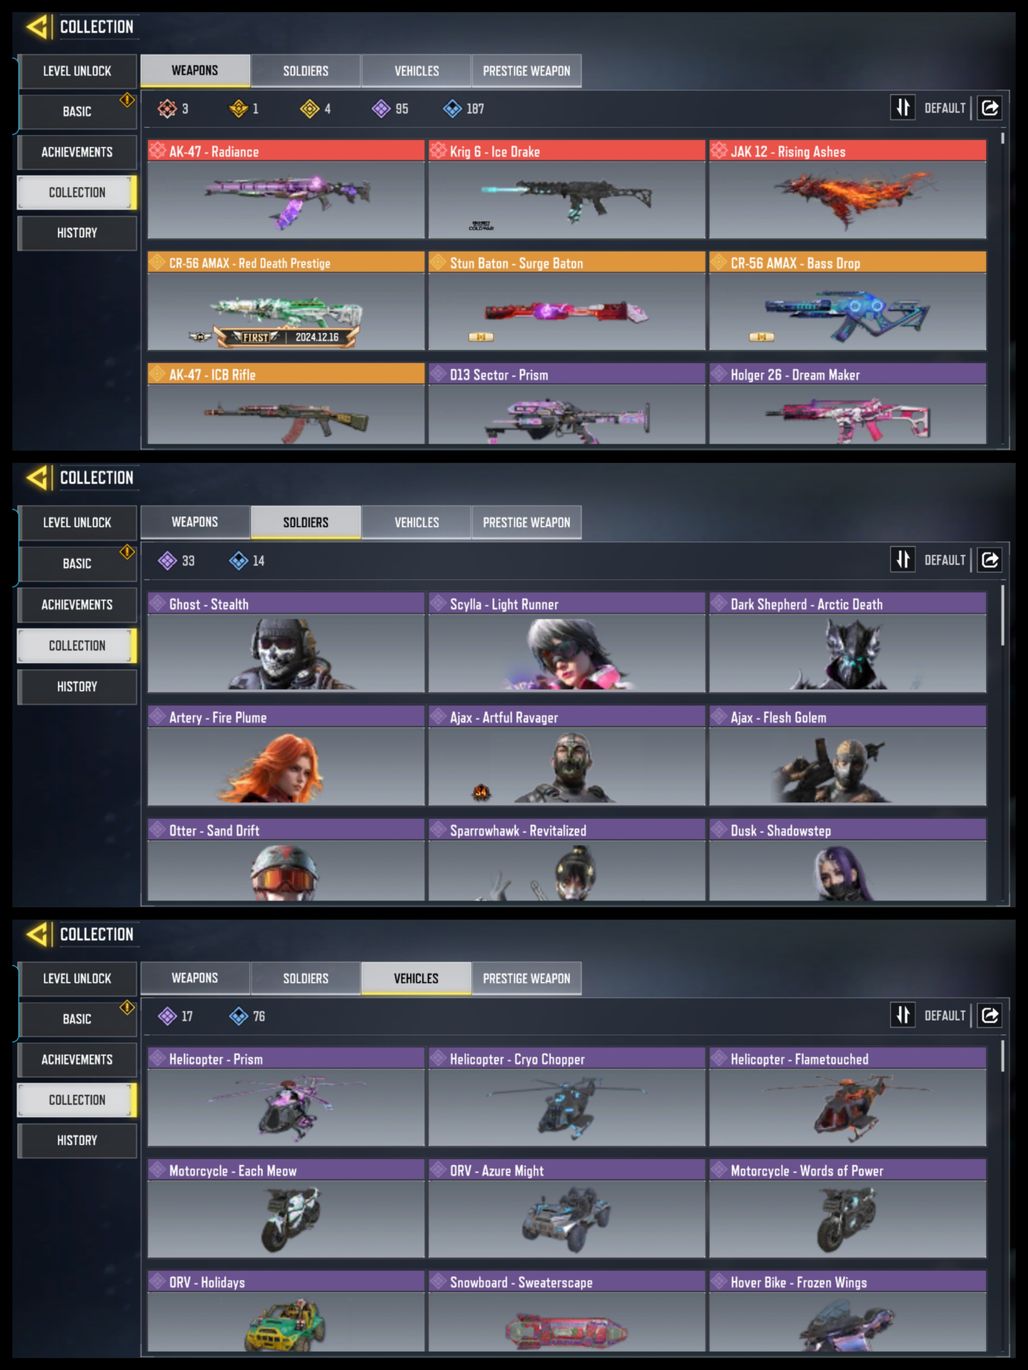Toggle the purple epic filter showing 95

click(x=390, y=109)
